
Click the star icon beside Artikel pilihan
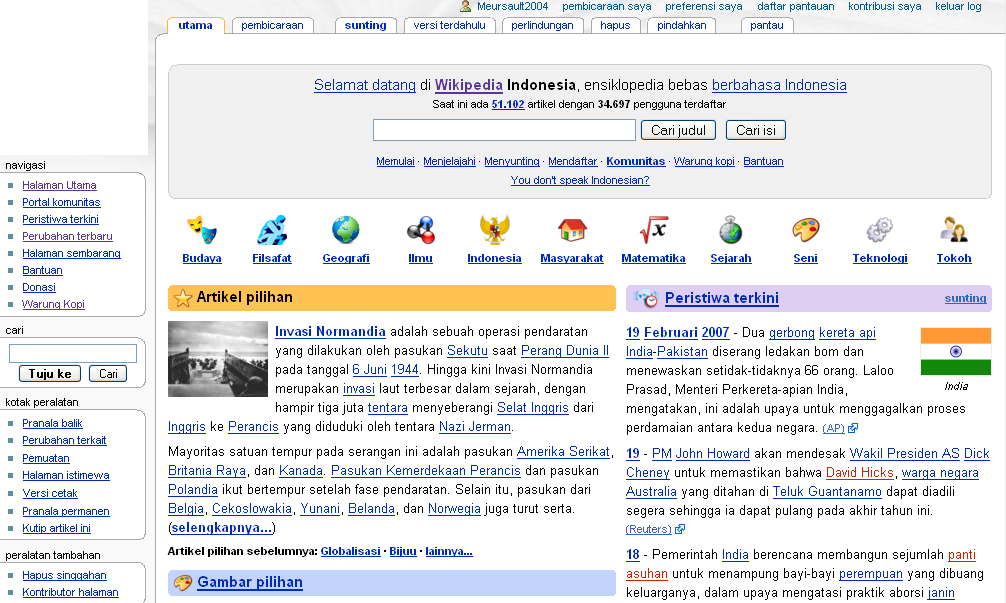183,298
